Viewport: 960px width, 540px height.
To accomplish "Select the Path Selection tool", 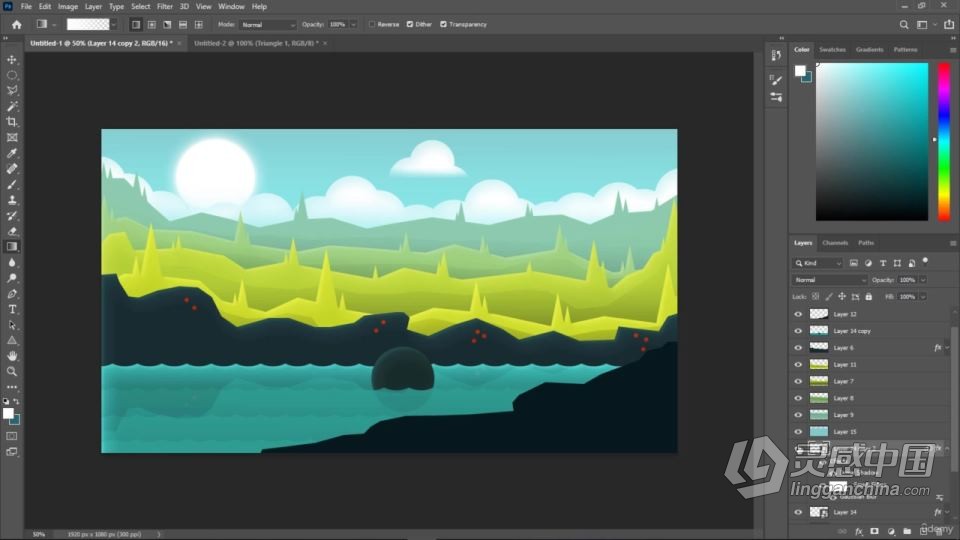I will [x=12, y=324].
